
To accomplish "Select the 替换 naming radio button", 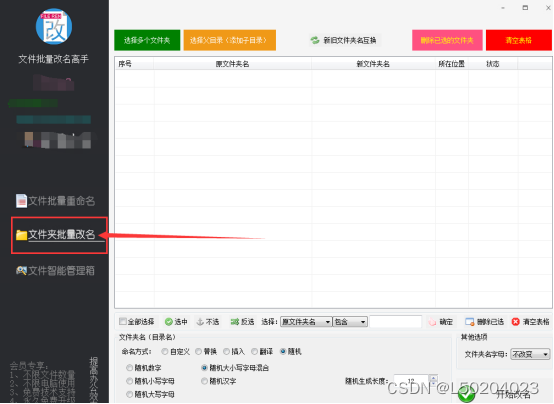I will 199,351.
